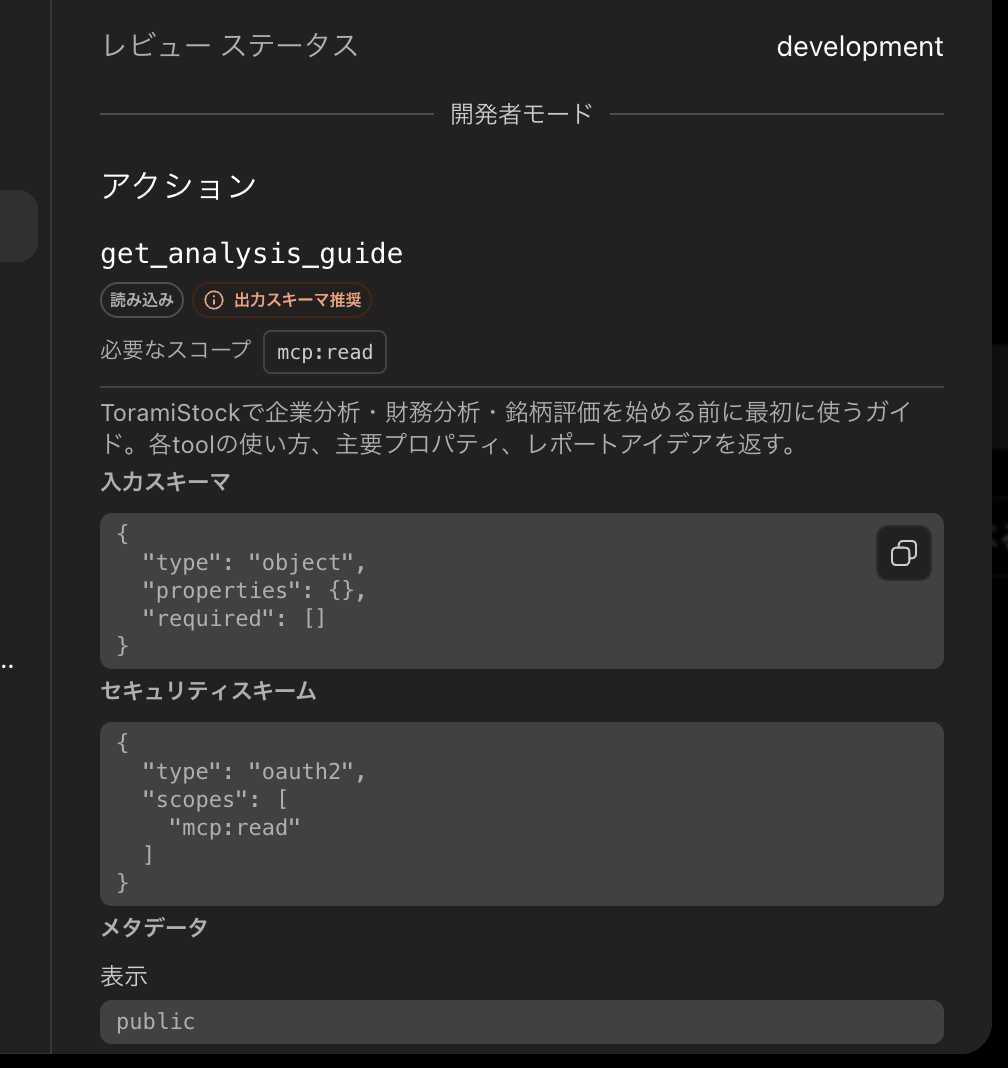Click the アクション heading
The height and width of the screenshot is (1068, 1008).
tap(178, 186)
